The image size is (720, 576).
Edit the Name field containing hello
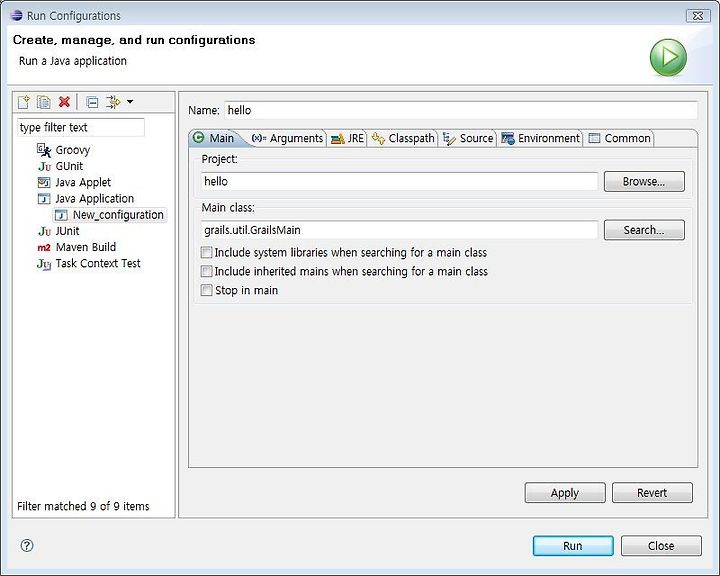coord(461,110)
